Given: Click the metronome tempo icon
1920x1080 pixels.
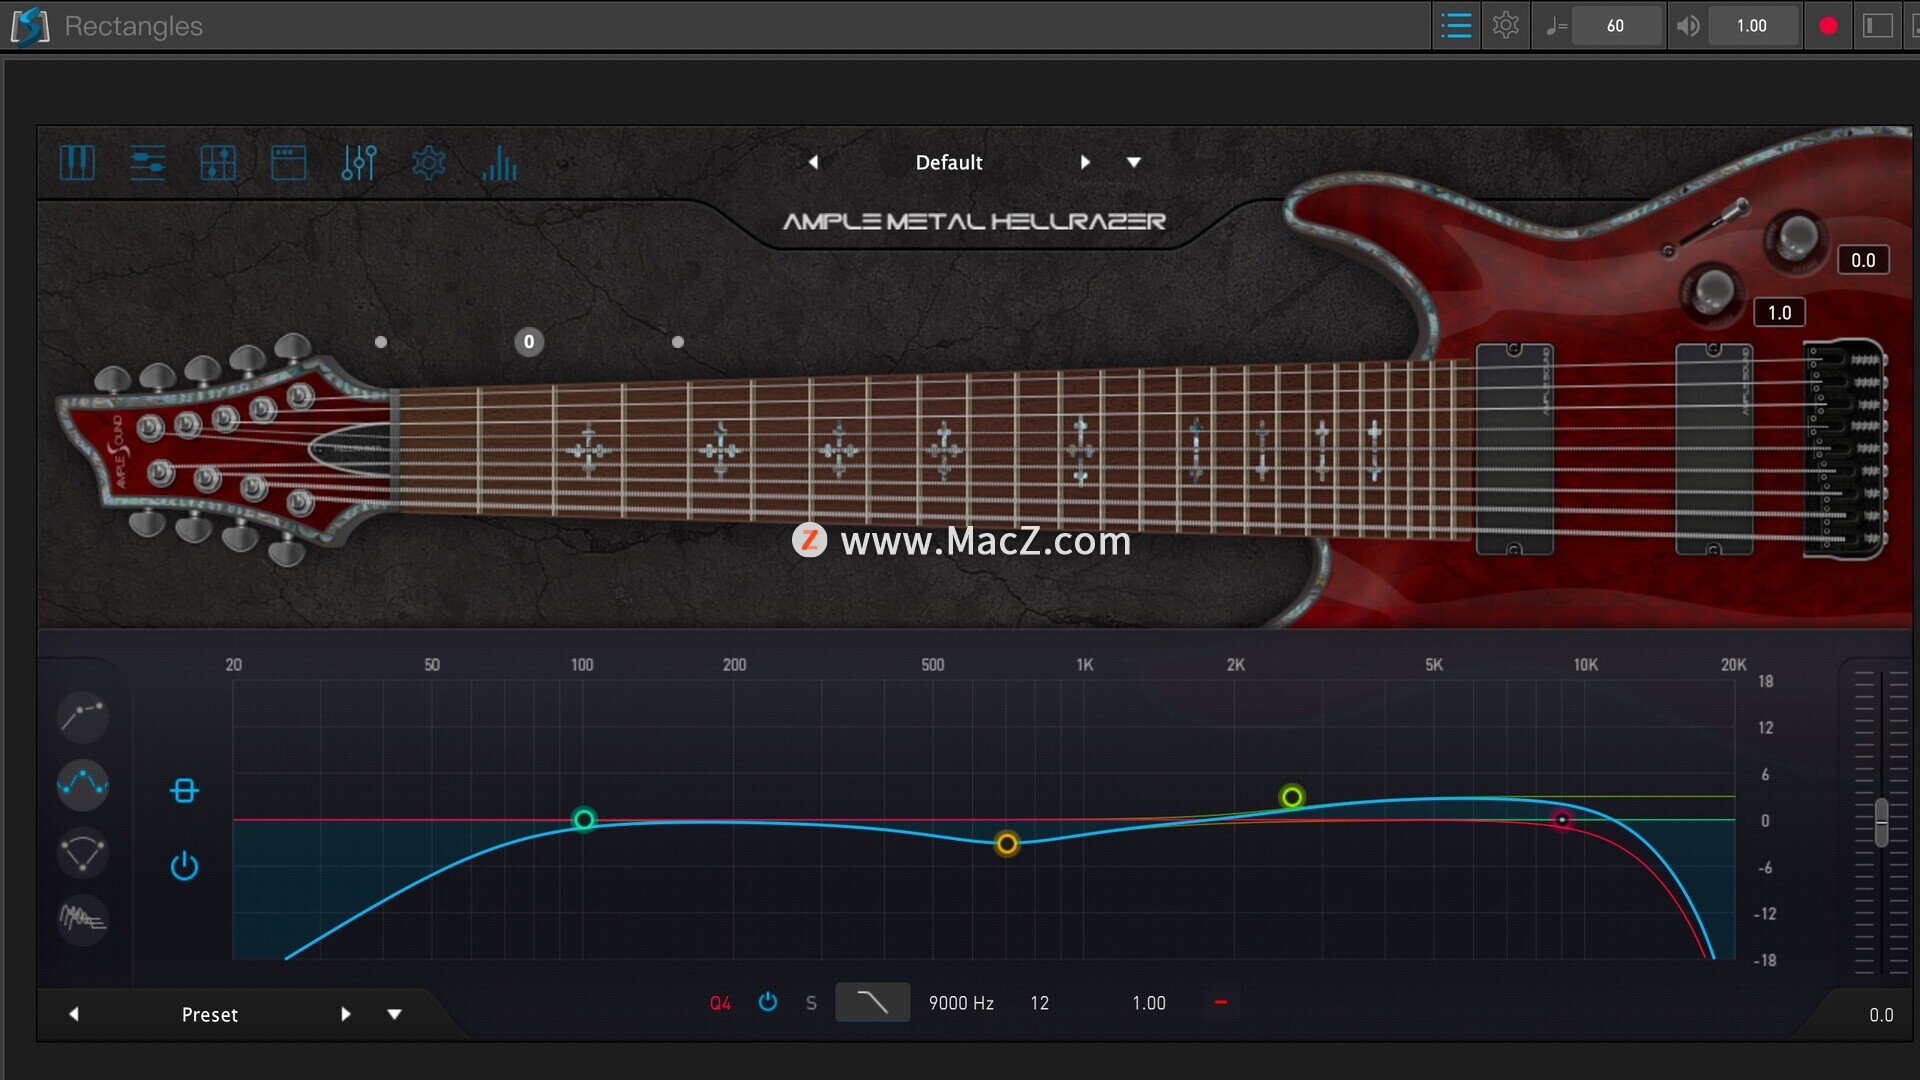Looking at the screenshot, I should [x=1555, y=26].
